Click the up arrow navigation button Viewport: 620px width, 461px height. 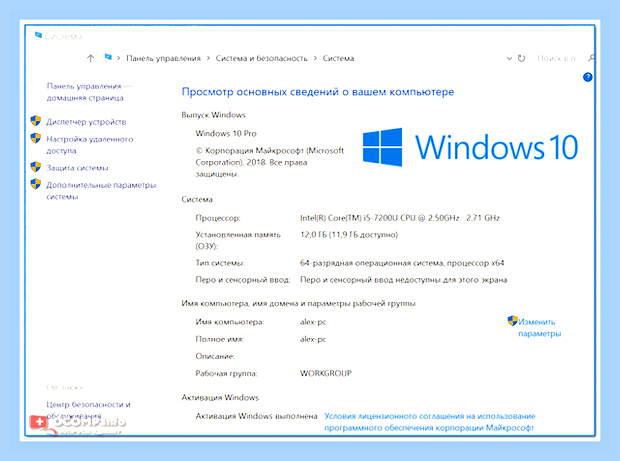click(x=91, y=59)
